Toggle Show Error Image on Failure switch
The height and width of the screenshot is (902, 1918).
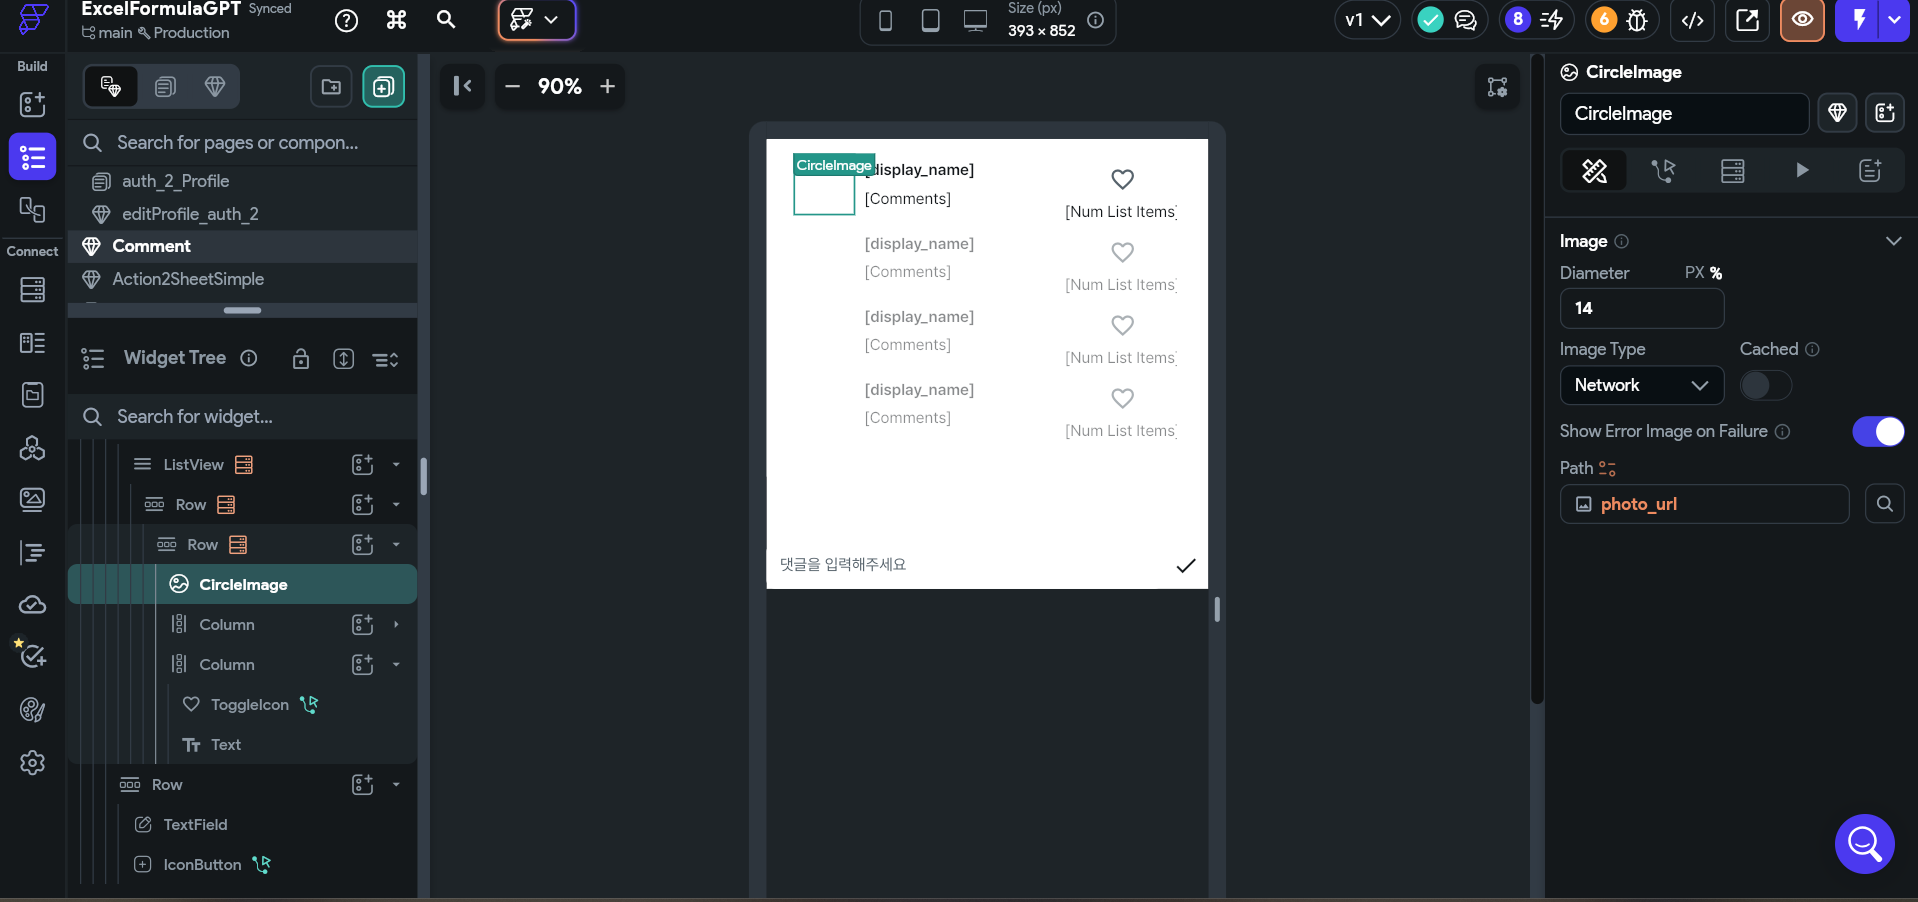pyautogui.click(x=1878, y=431)
